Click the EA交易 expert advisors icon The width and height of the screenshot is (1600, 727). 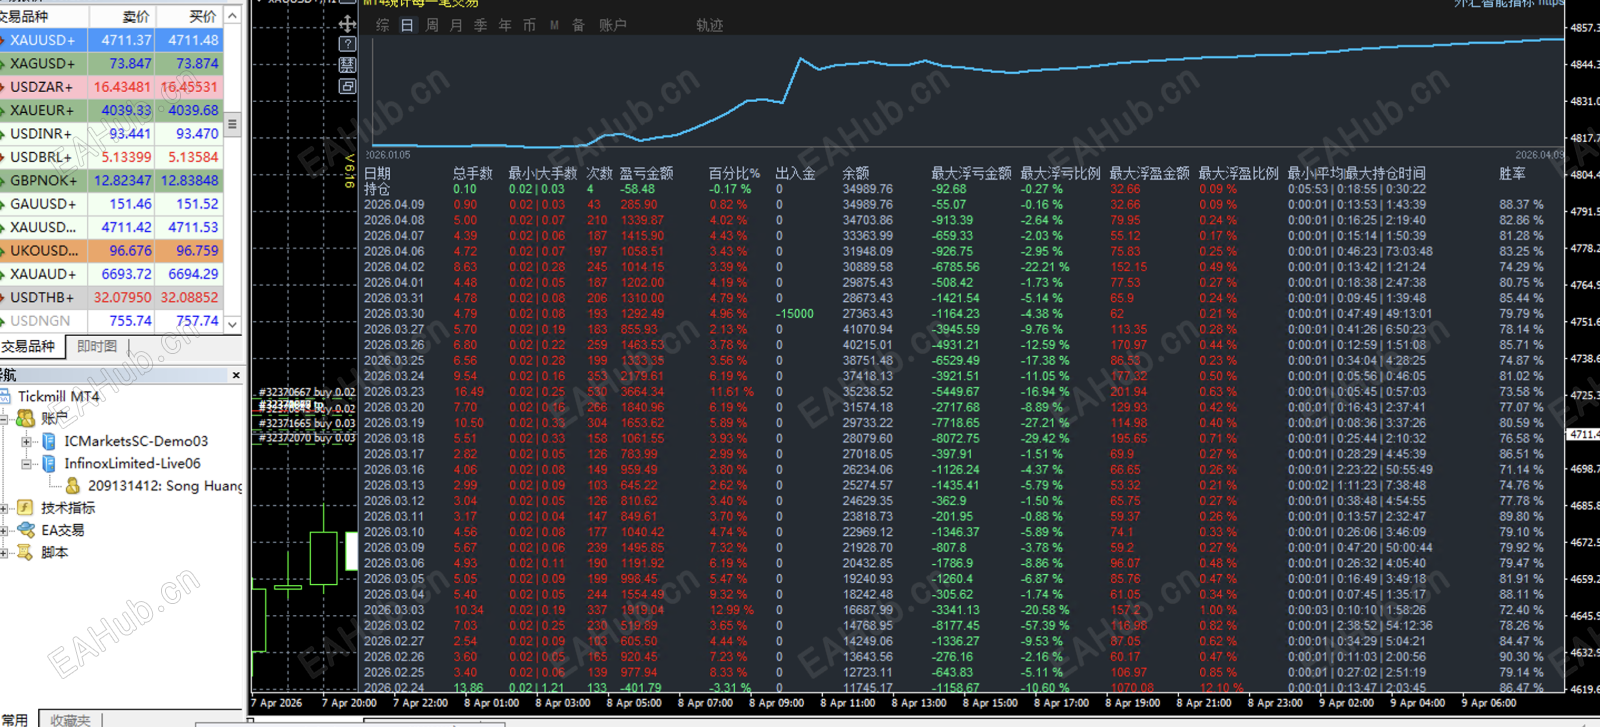click(26, 530)
